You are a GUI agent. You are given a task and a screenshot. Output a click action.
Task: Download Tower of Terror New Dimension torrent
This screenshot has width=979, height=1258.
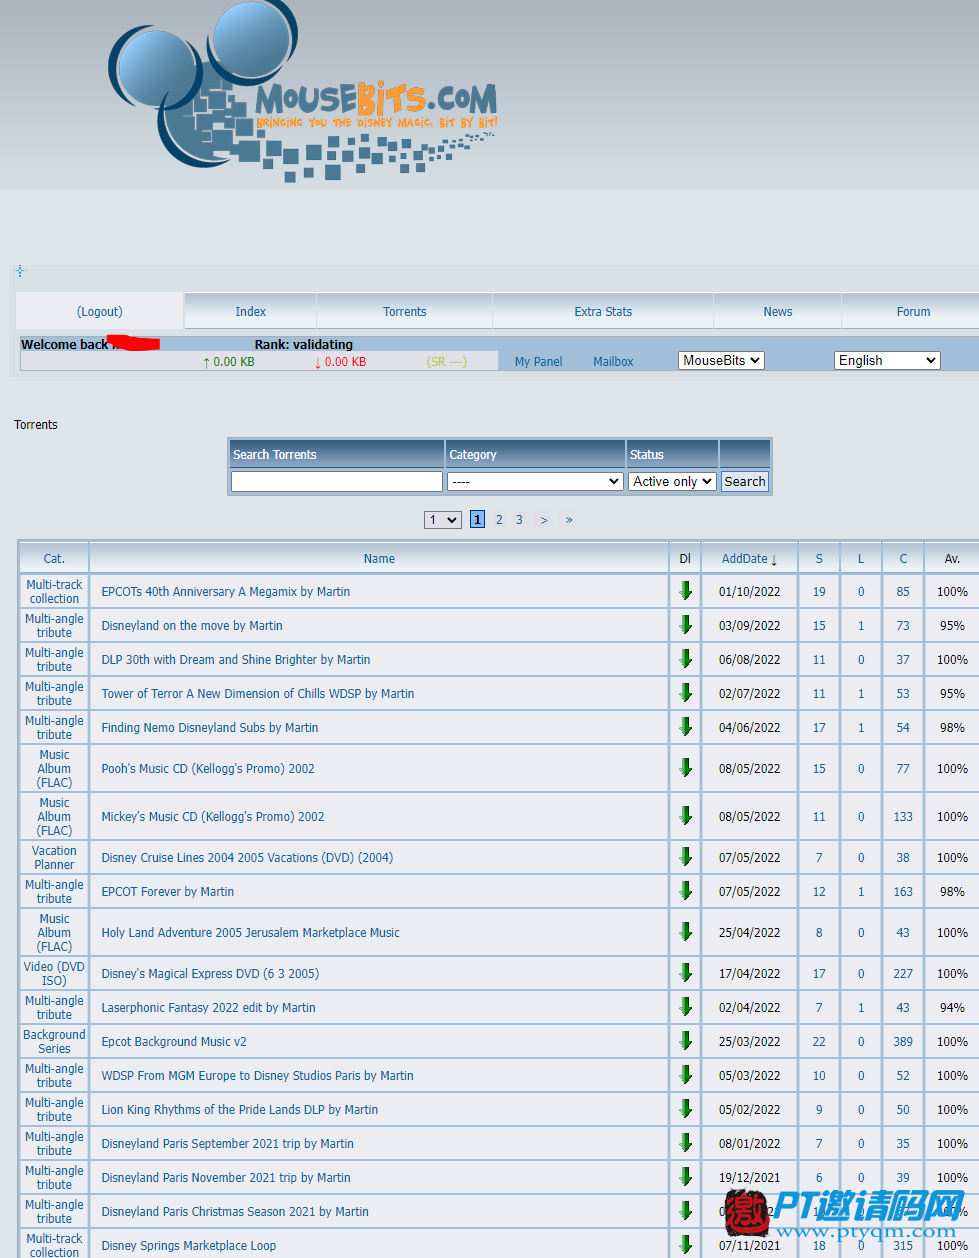tap(685, 693)
